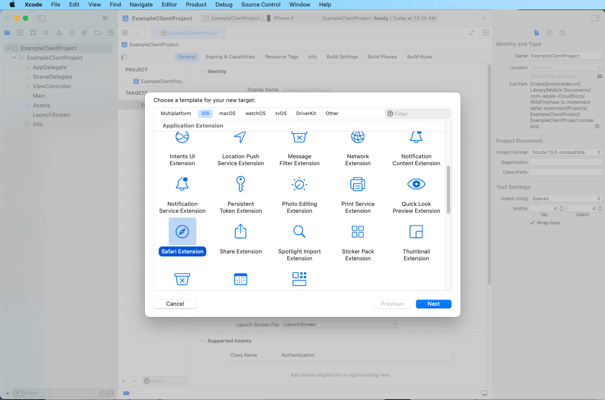
Task: Open the Build Settings tab
Action: point(342,57)
